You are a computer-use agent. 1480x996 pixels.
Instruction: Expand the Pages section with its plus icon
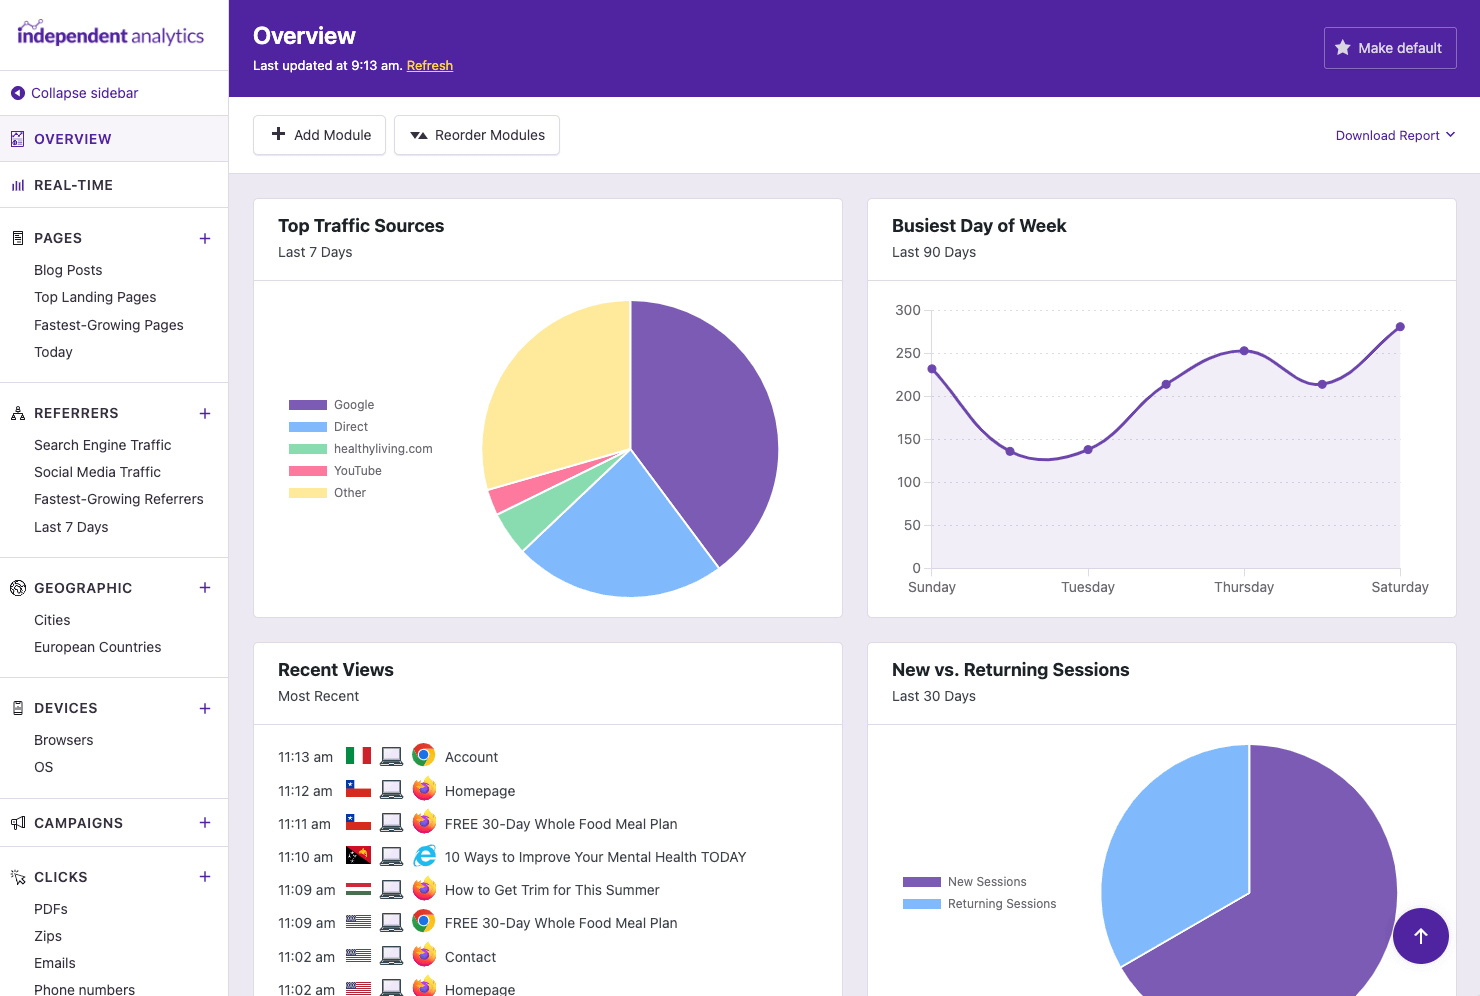205,238
